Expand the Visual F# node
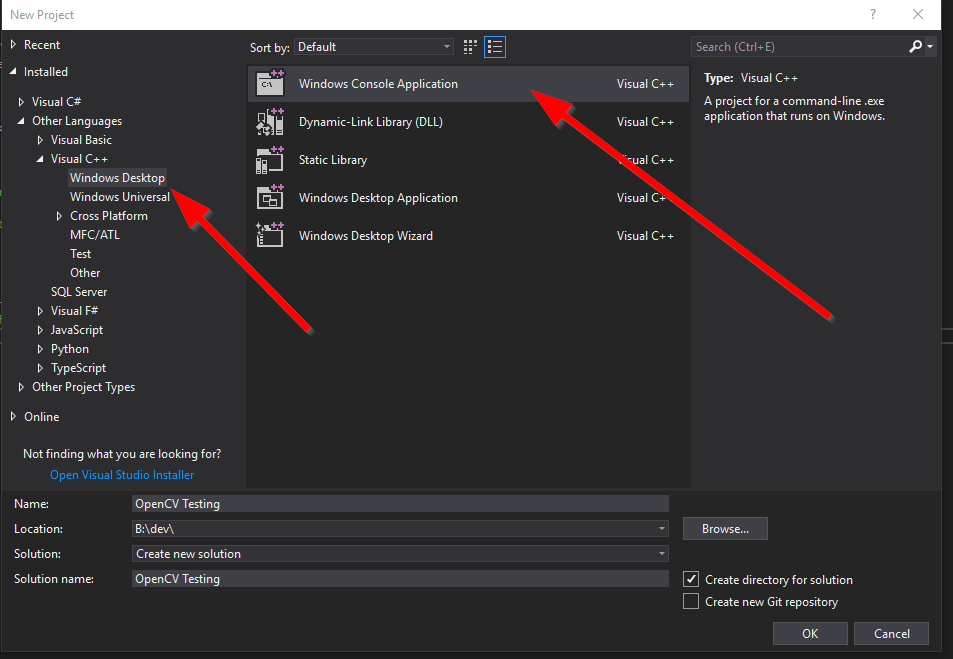Viewport: 953px width, 659px height. pyautogui.click(x=40, y=311)
